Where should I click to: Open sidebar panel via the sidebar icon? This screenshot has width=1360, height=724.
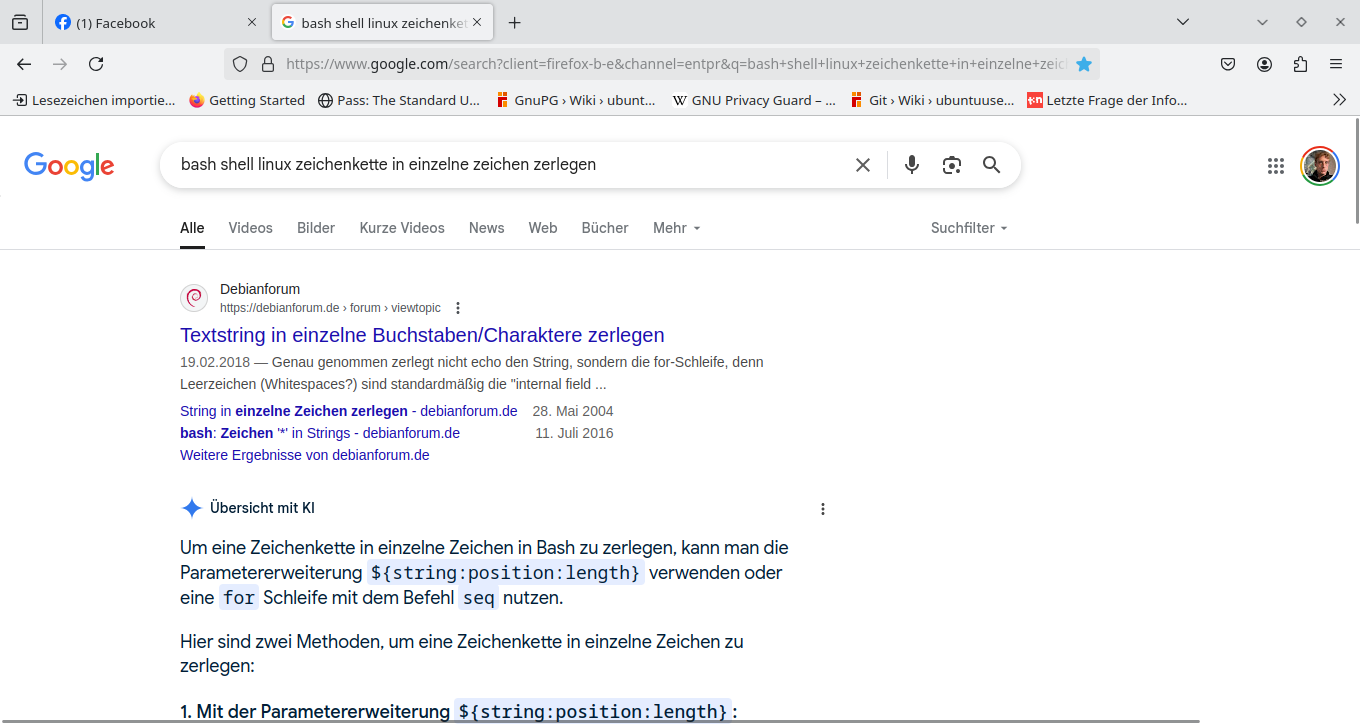(19, 22)
